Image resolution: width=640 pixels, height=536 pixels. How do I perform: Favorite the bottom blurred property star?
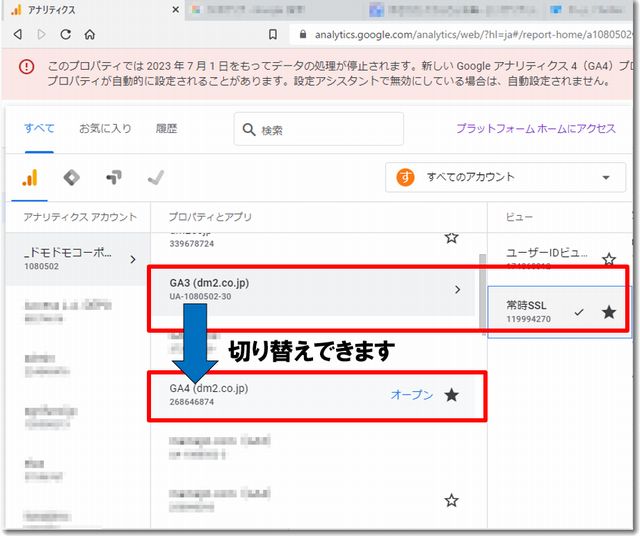(451, 500)
